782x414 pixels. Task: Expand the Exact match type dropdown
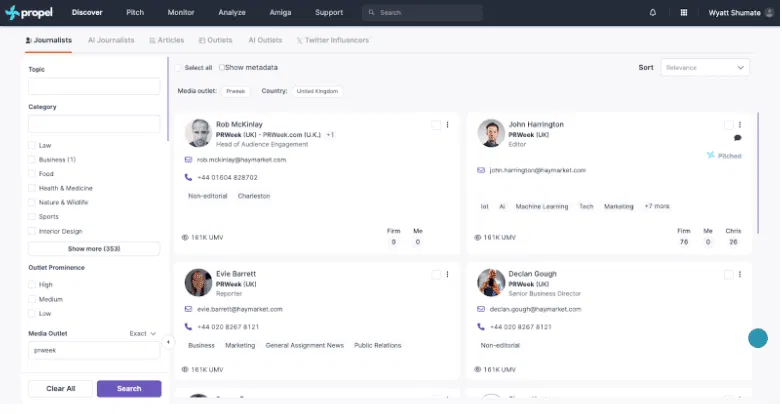point(145,334)
